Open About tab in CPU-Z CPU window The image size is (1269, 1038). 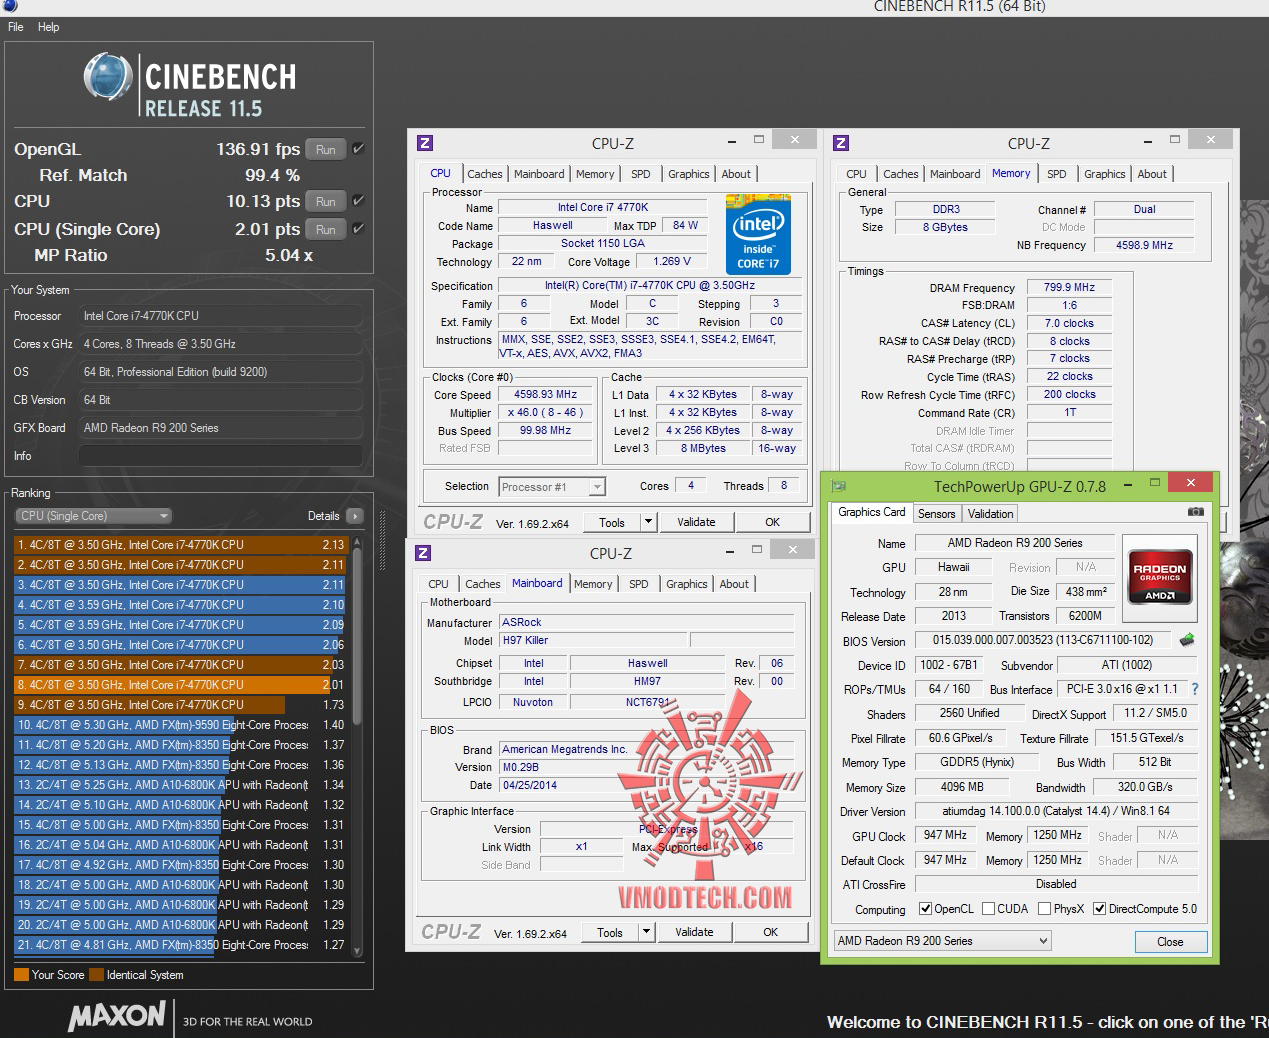pos(736,174)
